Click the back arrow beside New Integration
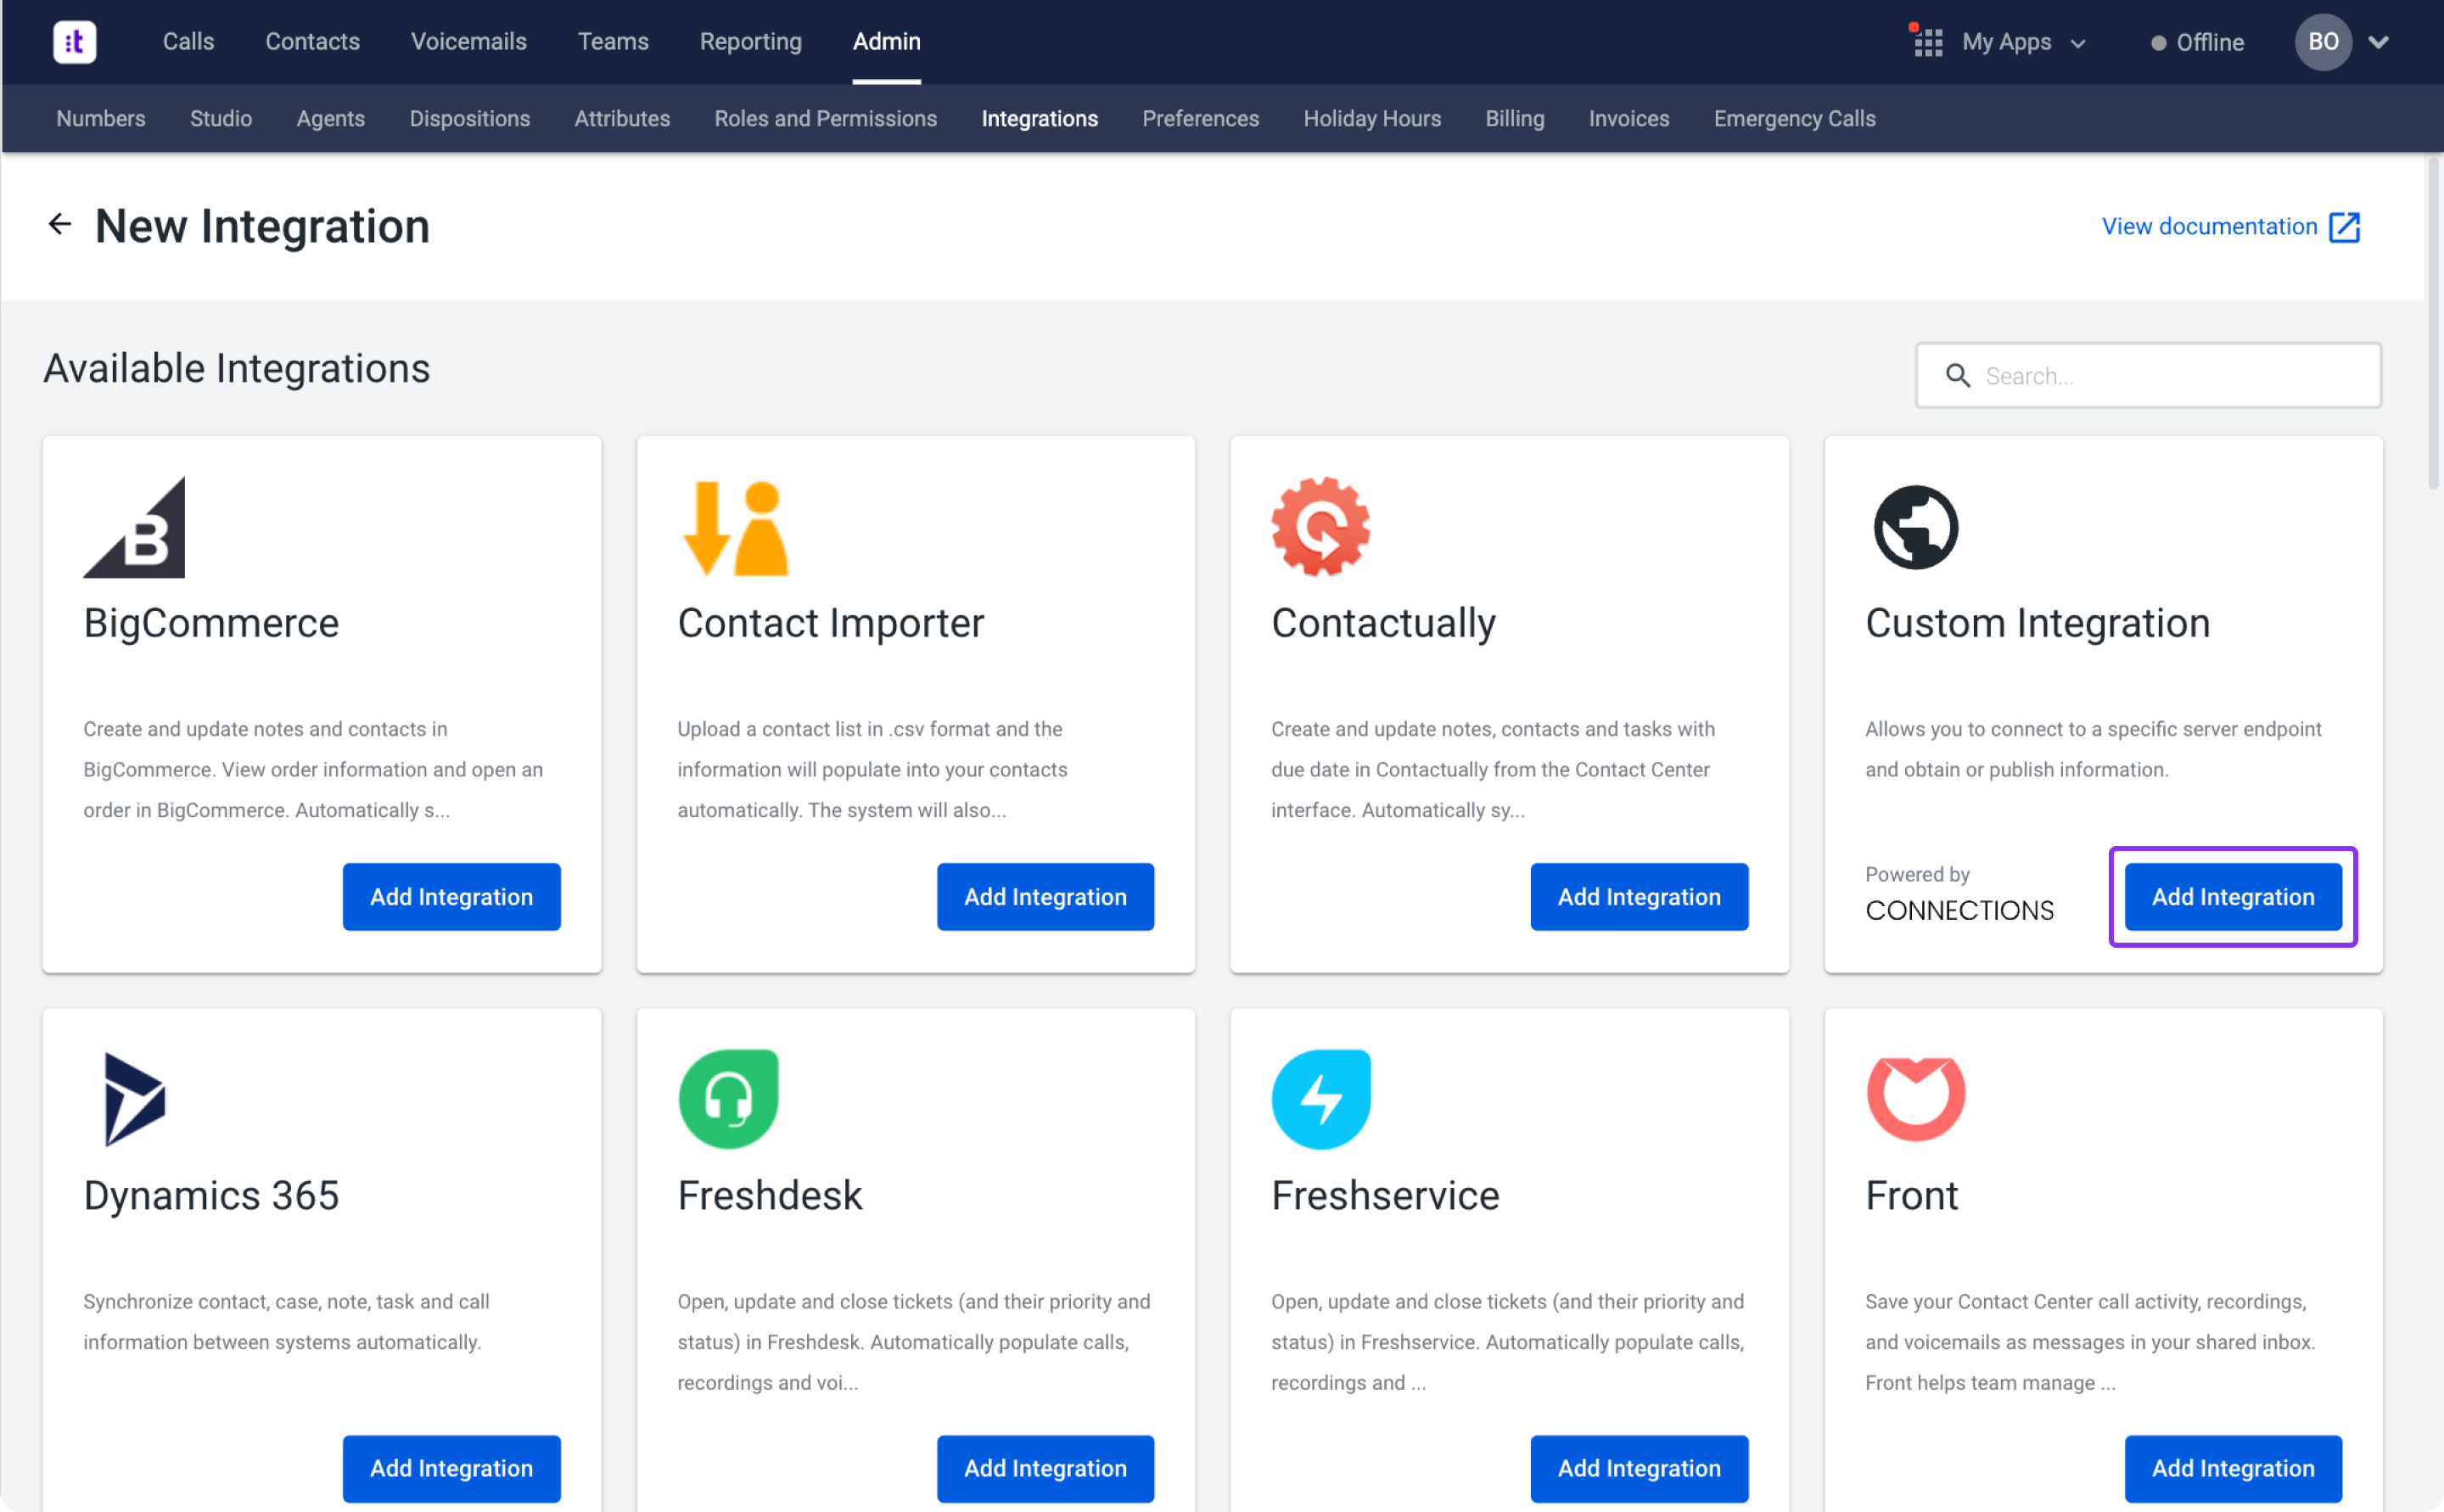This screenshot has width=2444, height=1512. [x=60, y=224]
